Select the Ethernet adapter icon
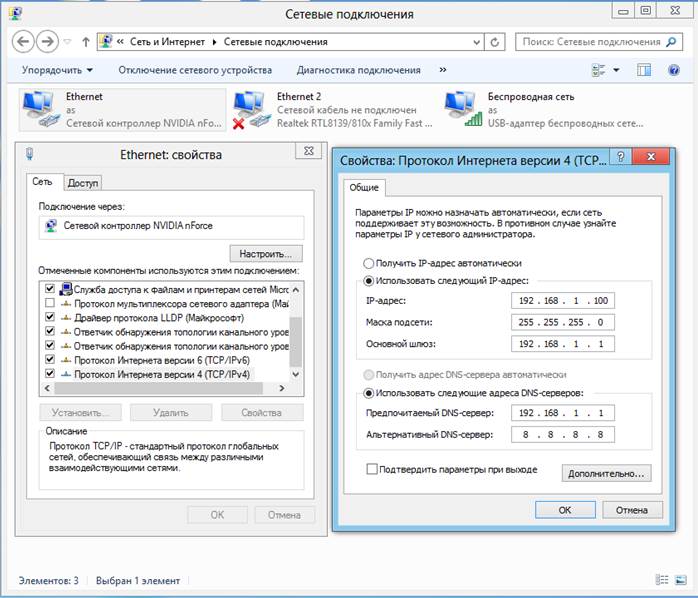The image size is (698, 598). point(41,109)
